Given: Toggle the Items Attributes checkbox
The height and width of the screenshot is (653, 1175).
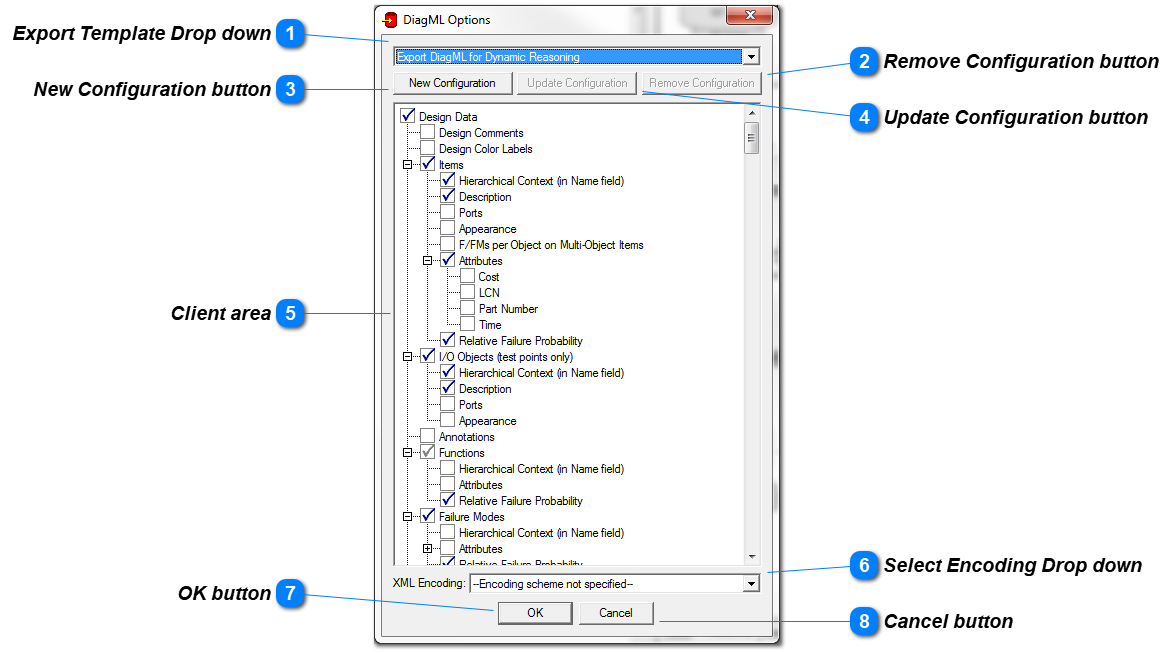Looking at the screenshot, I should click(x=448, y=260).
